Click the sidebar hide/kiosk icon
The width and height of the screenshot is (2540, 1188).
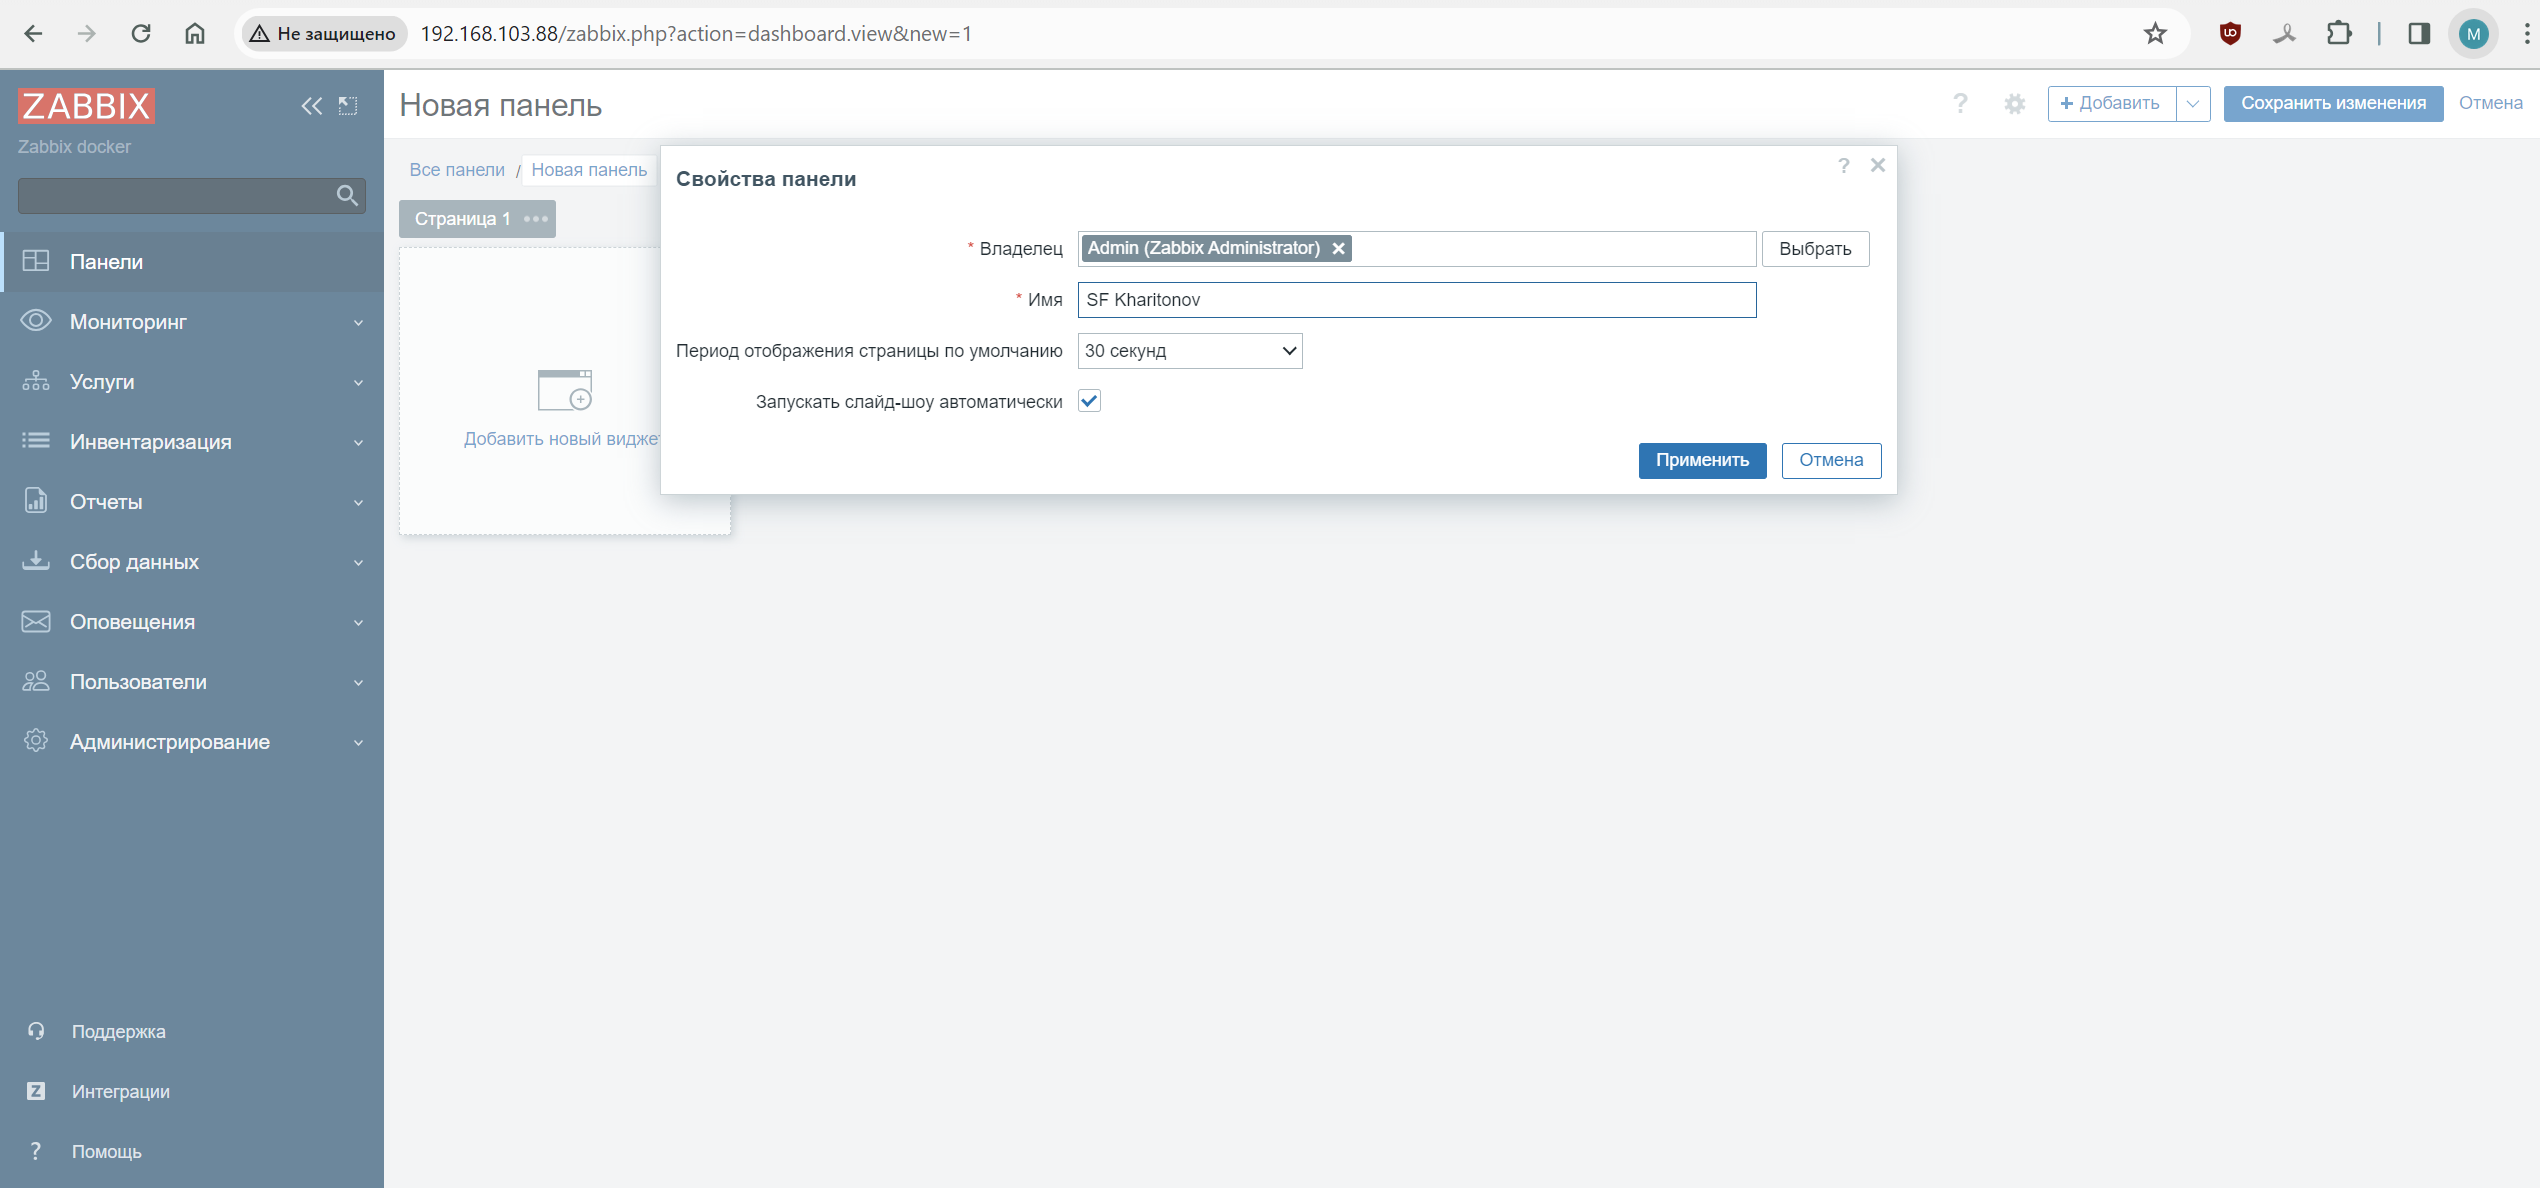coord(348,106)
